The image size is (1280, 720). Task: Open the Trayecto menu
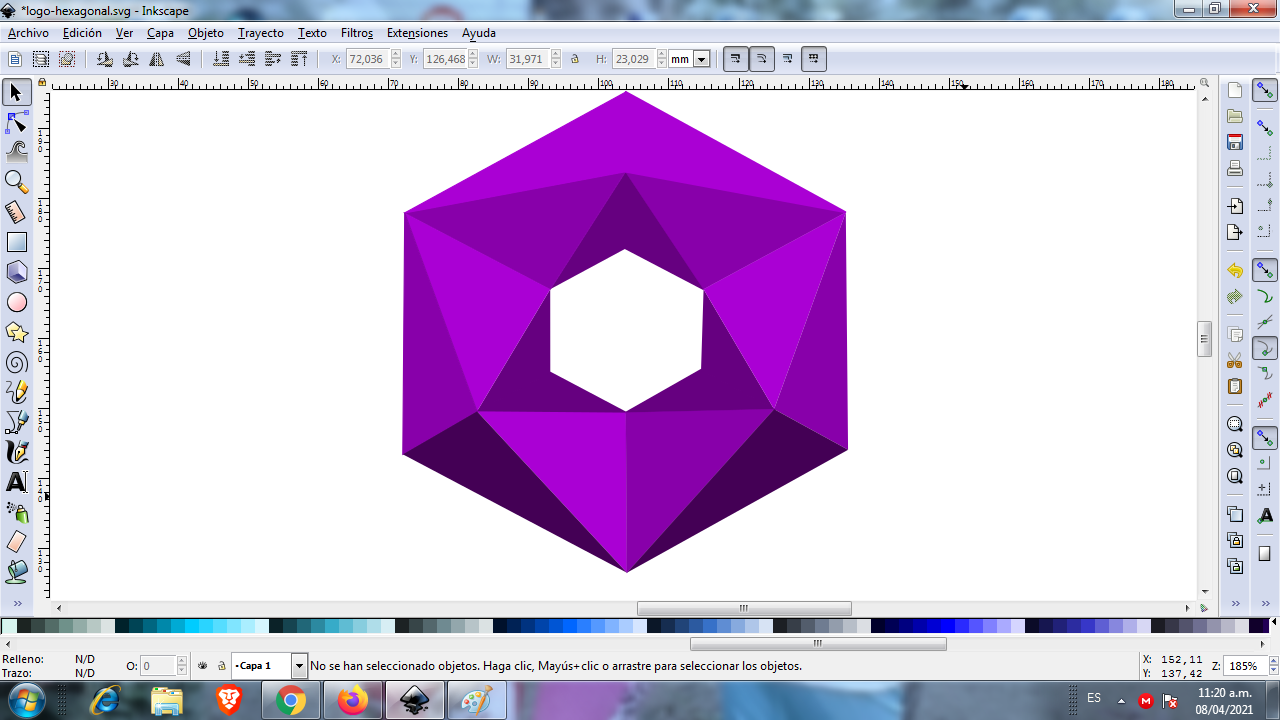pos(261,33)
